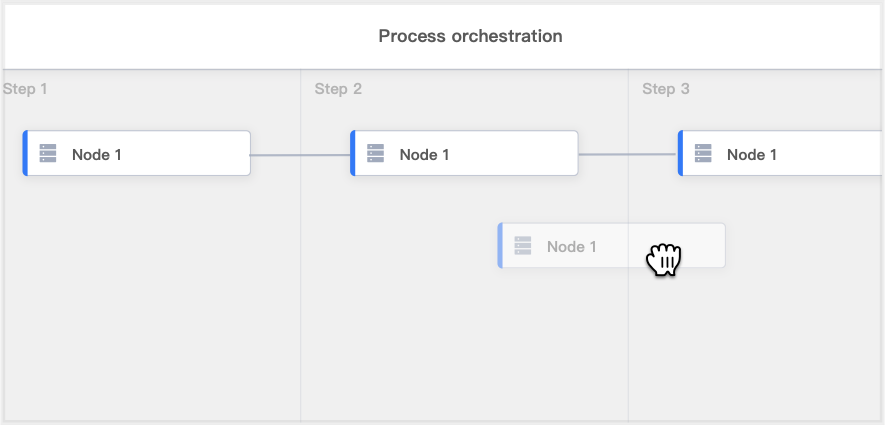Select the connector line between Step 2 and Step 3 nodes
The height and width of the screenshot is (425, 885).
click(x=628, y=154)
